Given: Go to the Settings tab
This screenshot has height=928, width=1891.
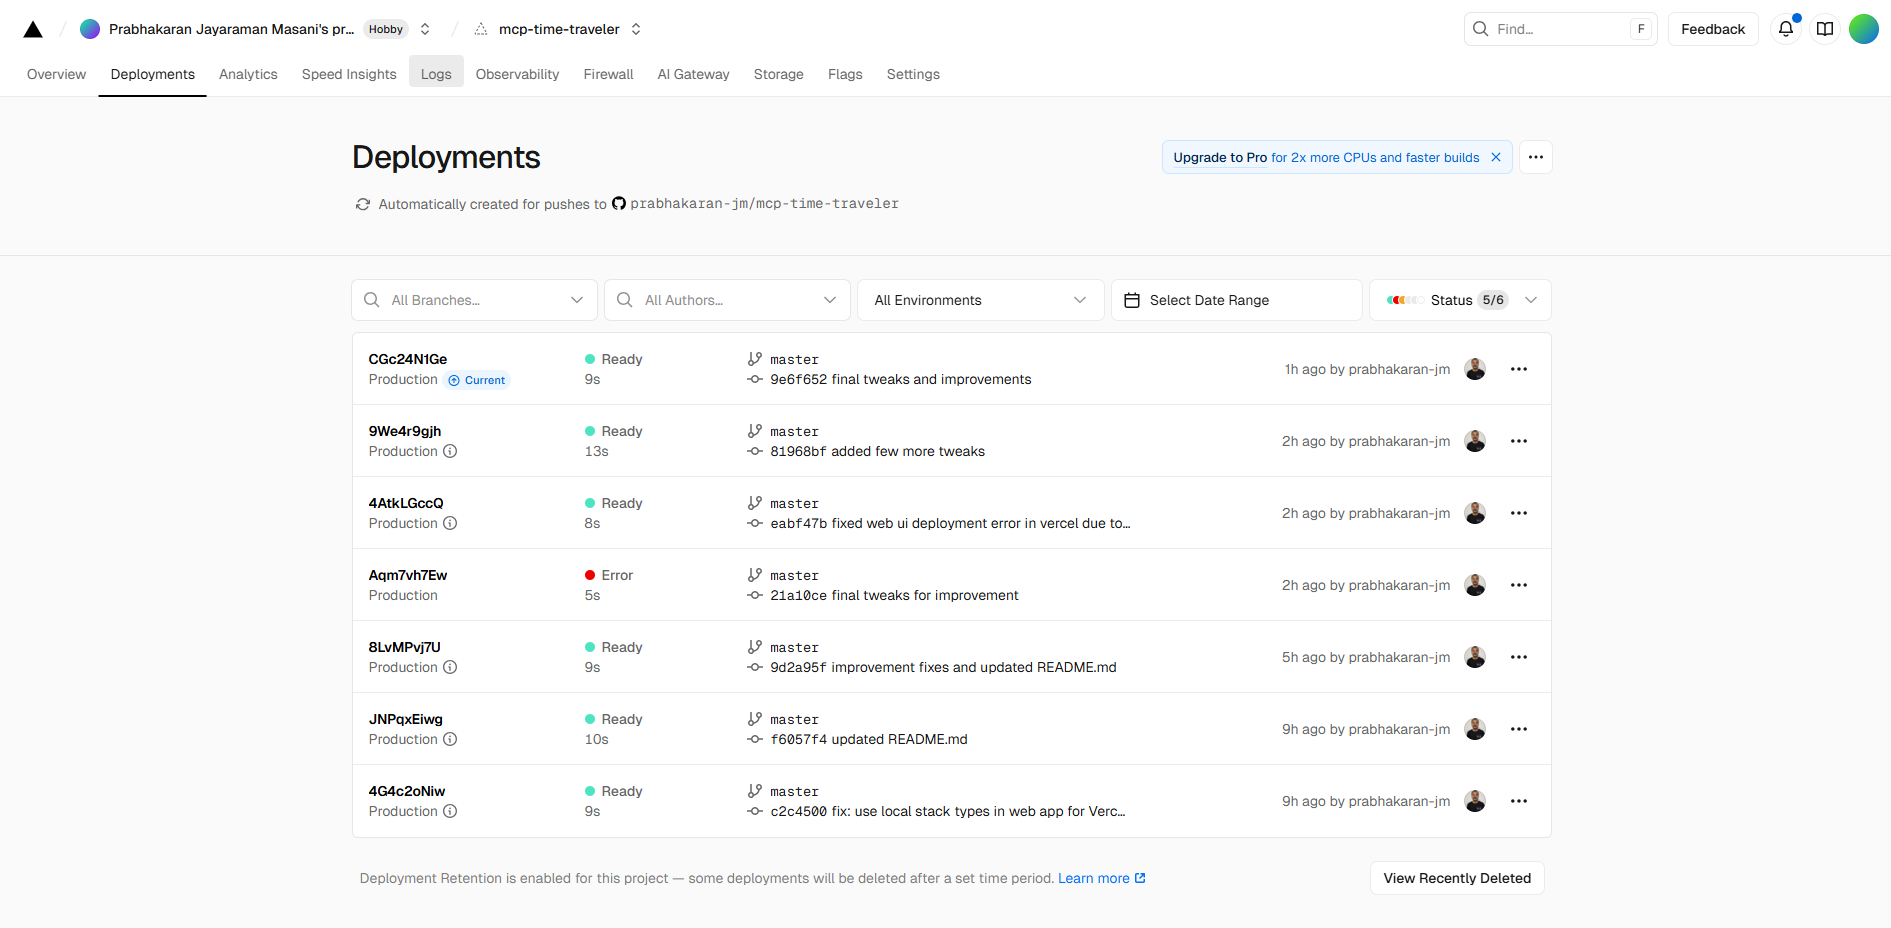Looking at the screenshot, I should click(913, 74).
